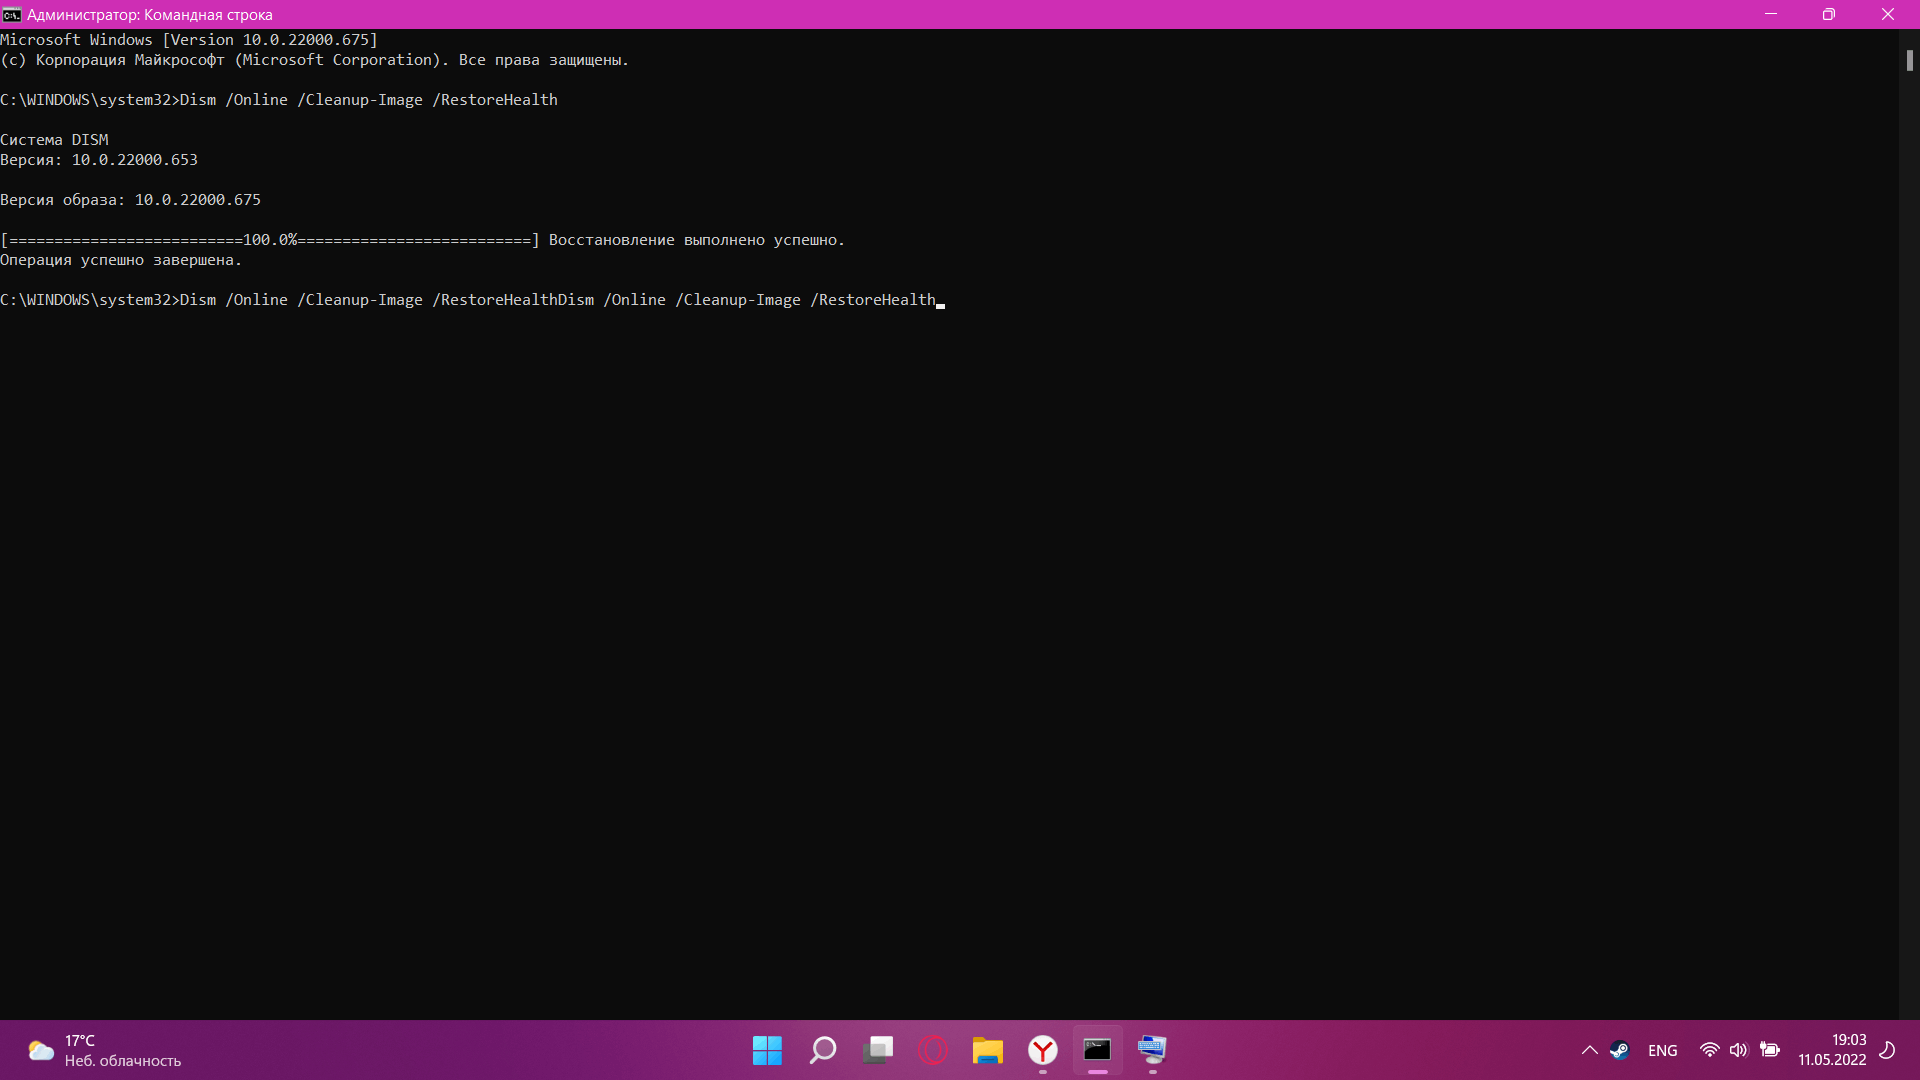Open Steam tray icon
This screenshot has width=1920, height=1080.
coord(1619,1050)
